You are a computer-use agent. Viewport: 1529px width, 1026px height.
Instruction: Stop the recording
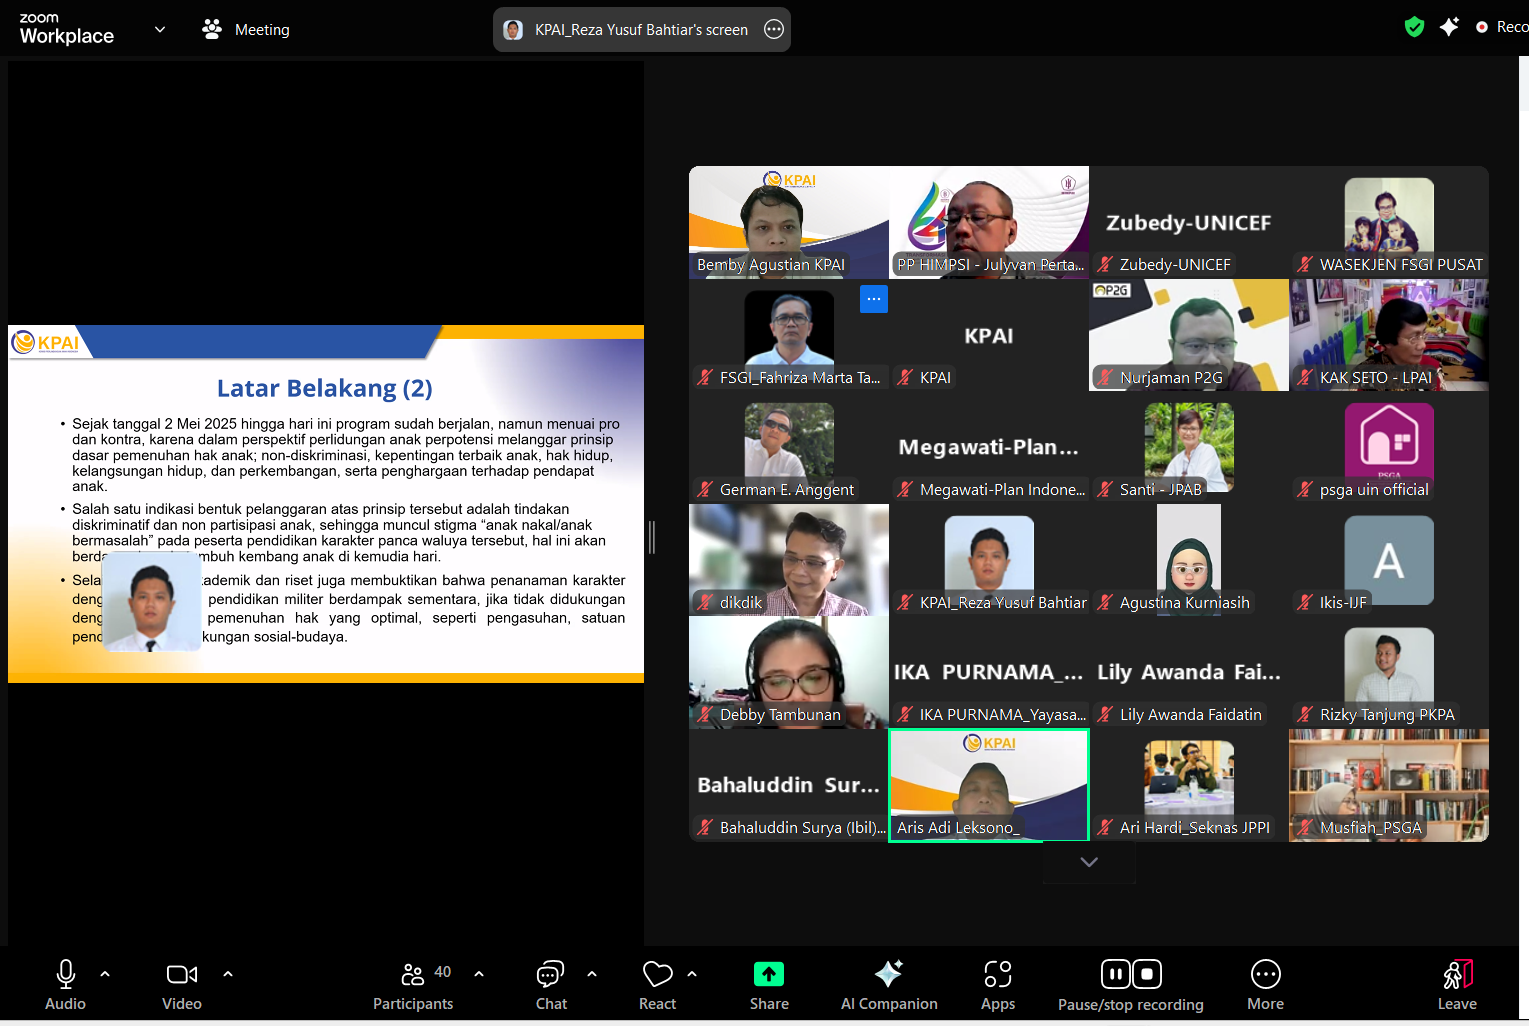[1147, 974]
